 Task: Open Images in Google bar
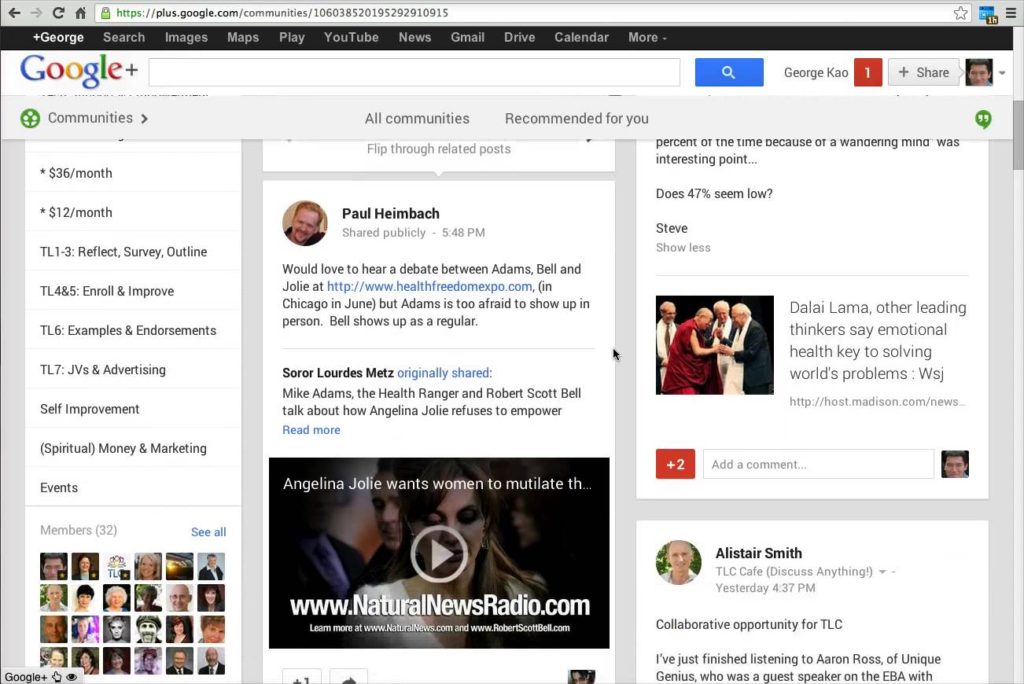(186, 37)
